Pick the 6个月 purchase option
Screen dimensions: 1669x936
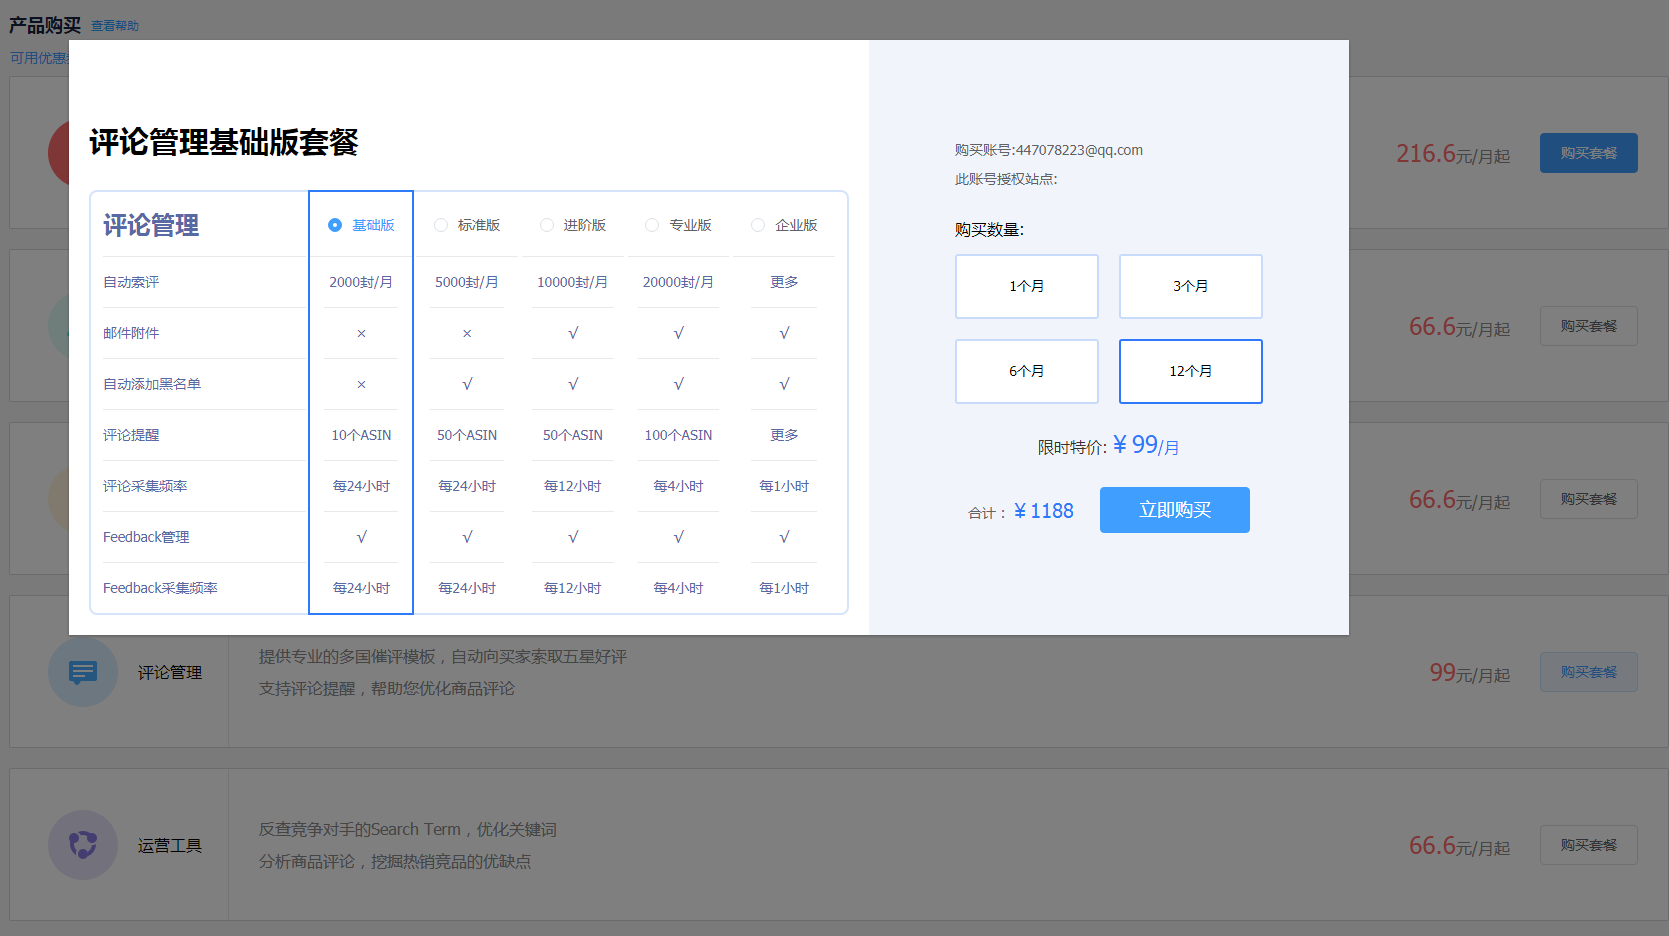click(x=1026, y=371)
